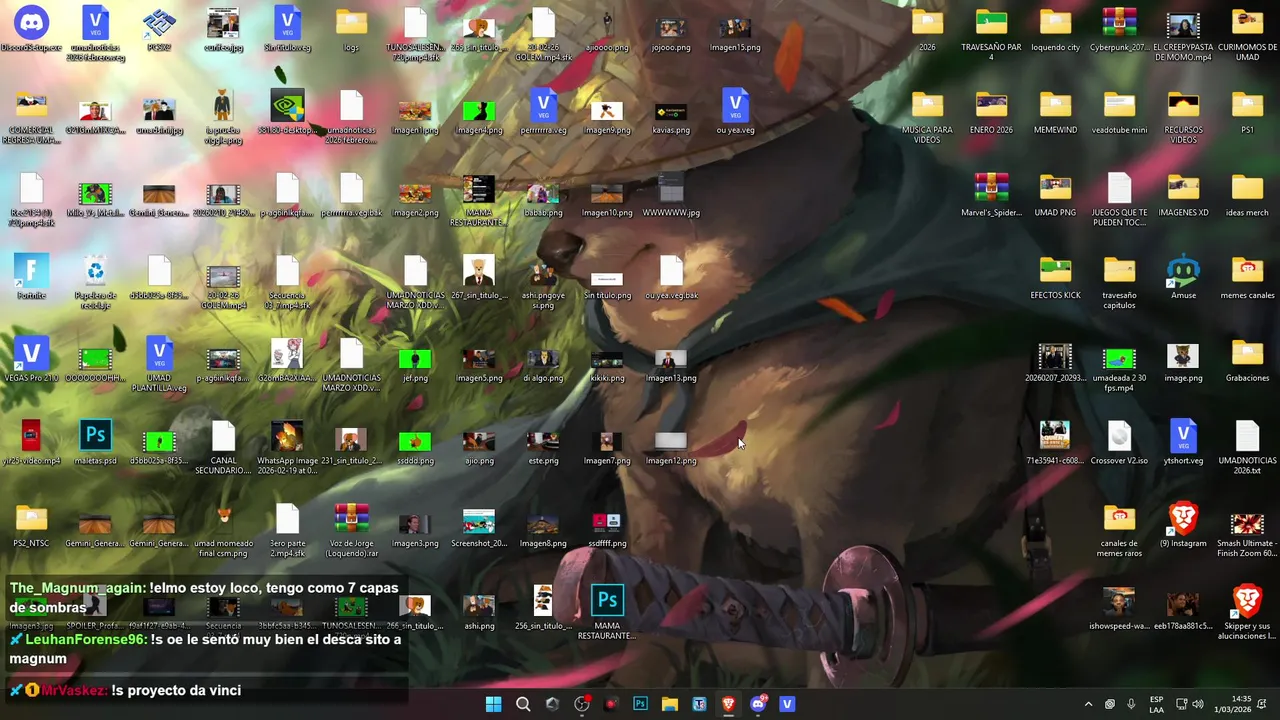
Task: Select the VEGAS Pro 21.0 shortcut
Action: (31, 354)
